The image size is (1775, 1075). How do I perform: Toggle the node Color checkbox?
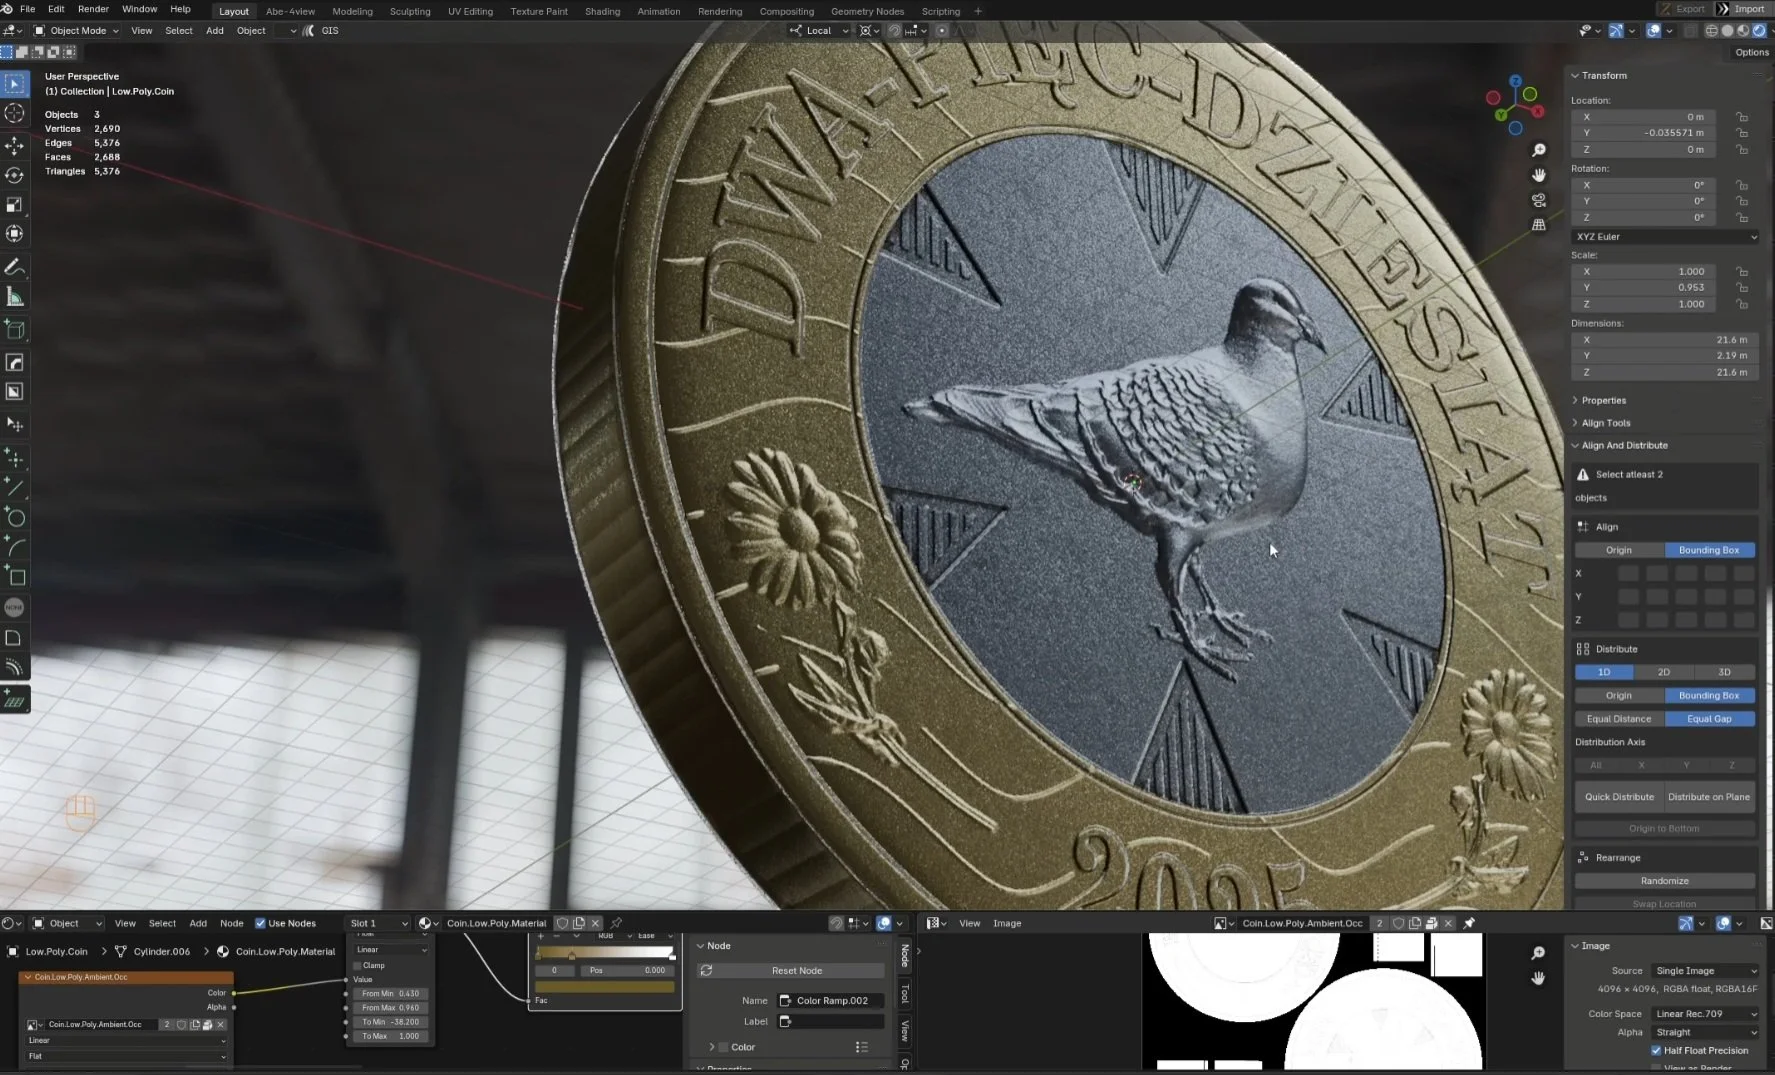pos(724,1047)
